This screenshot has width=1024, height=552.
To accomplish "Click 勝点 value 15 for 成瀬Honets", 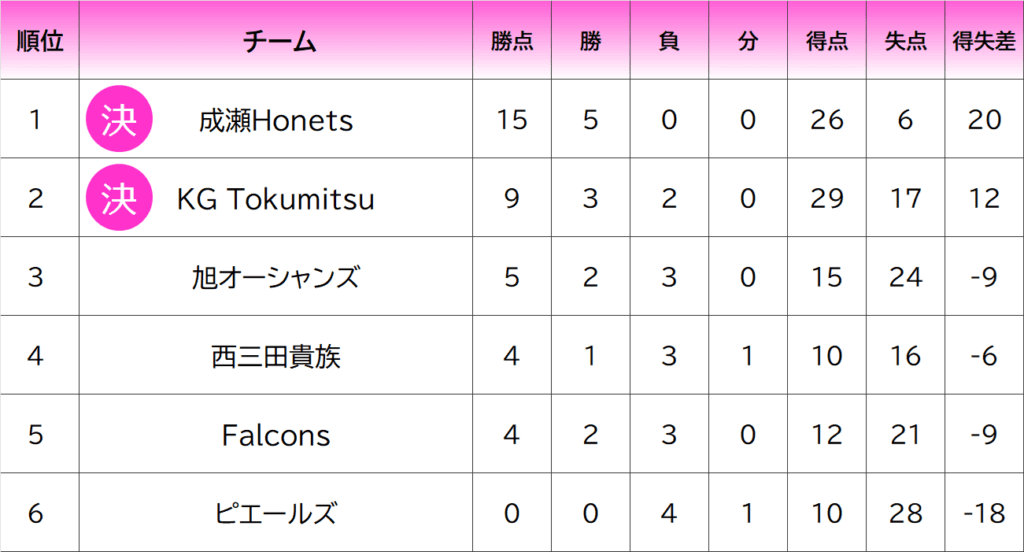I will point(512,120).
